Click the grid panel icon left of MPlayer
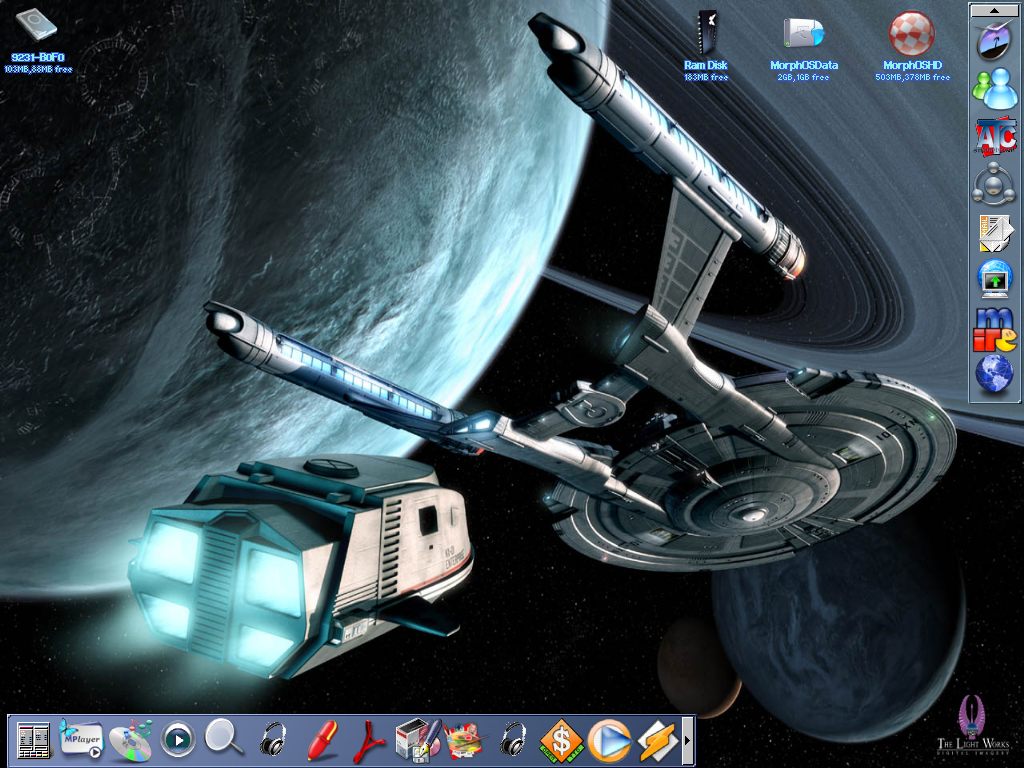The width and height of the screenshot is (1024, 768). [33, 741]
